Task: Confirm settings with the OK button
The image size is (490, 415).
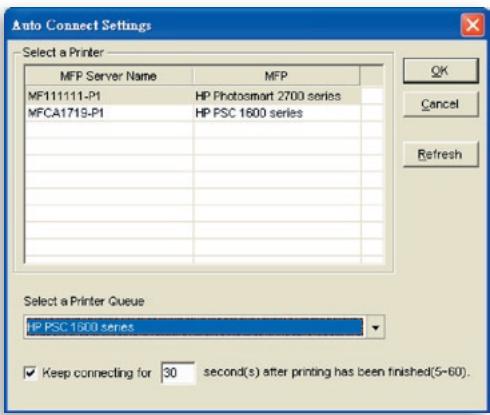Action: point(441,71)
